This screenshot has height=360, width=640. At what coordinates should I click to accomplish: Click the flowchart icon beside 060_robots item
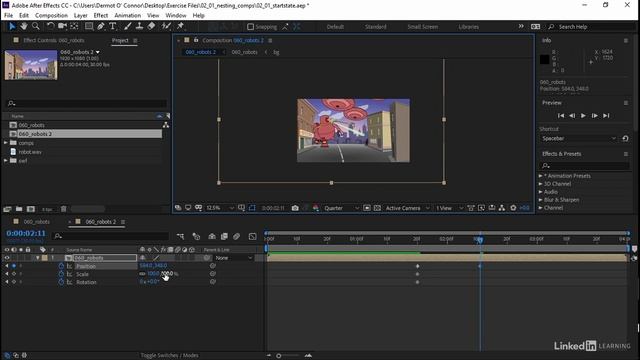[x=166, y=125]
